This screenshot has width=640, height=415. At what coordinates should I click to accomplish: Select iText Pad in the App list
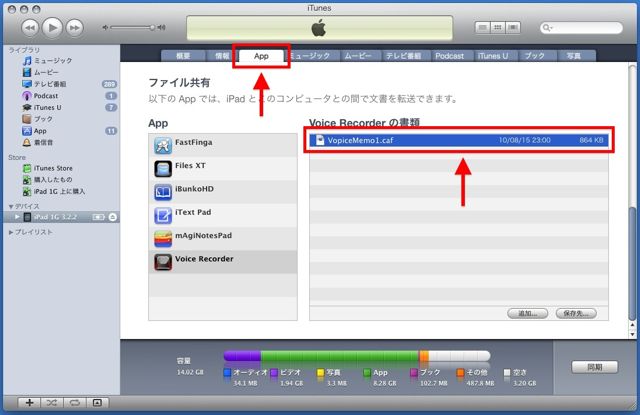point(223,215)
